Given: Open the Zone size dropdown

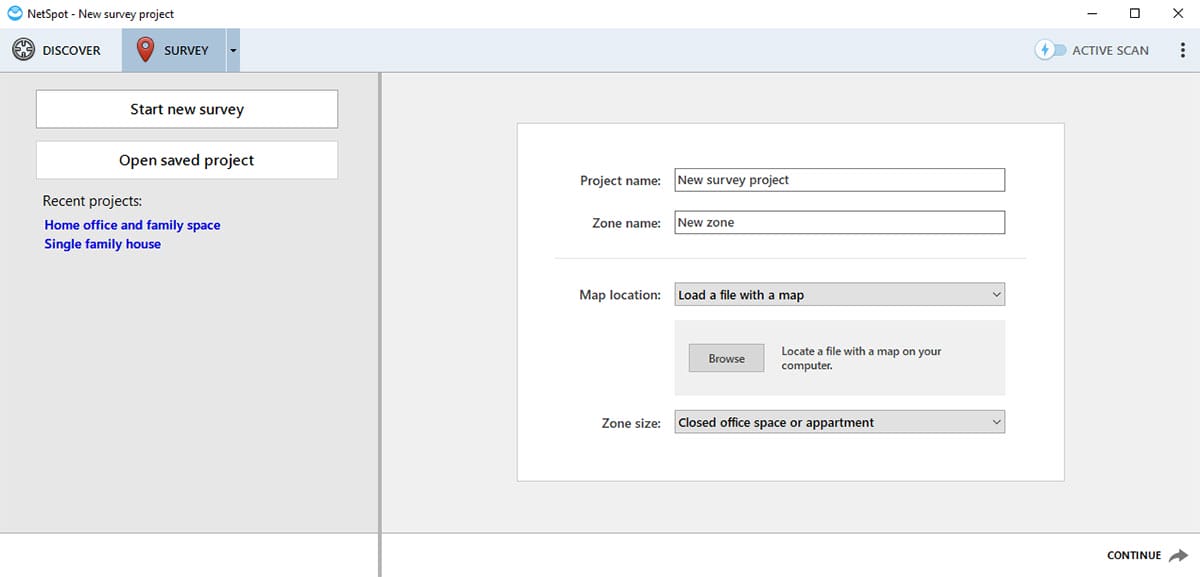Looking at the screenshot, I should pos(839,423).
